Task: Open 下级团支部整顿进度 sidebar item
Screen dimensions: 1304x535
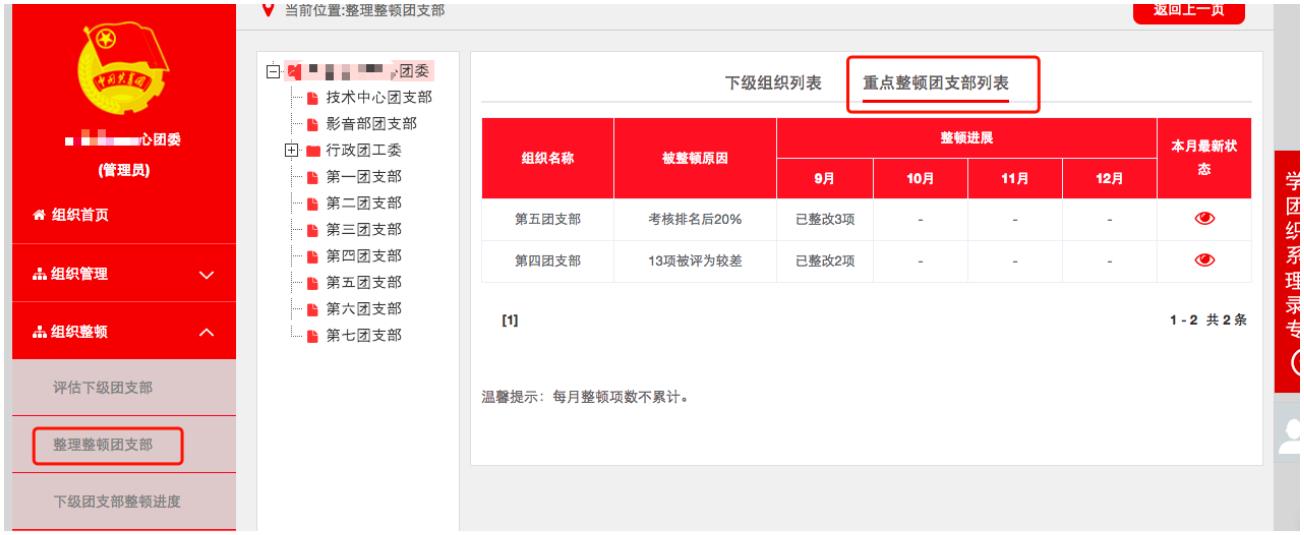Action: click(108, 500)
